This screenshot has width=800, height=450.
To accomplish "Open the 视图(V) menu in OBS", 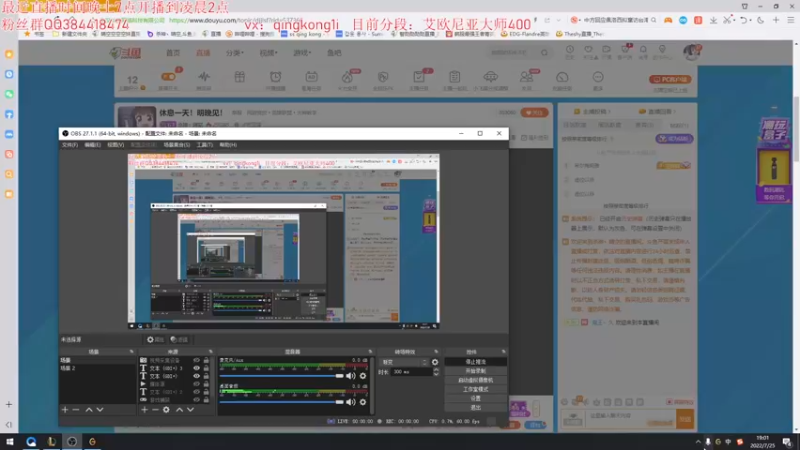I will pyautogui.click(x=115, y=145).
